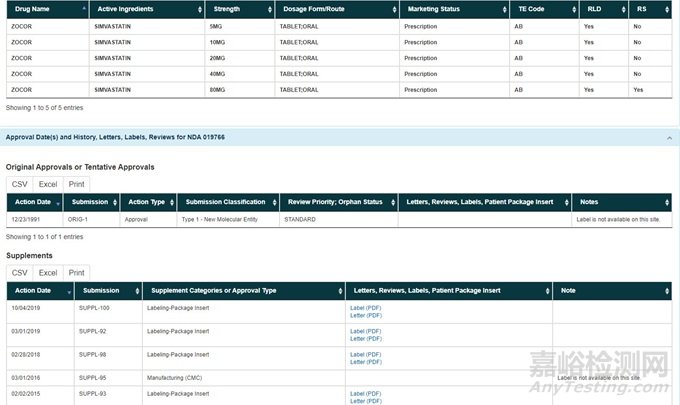The height and width of the screenshot is (405, 680).
Task: Sort by Dosage Form/Route column
Action: [x=336, y=9]
